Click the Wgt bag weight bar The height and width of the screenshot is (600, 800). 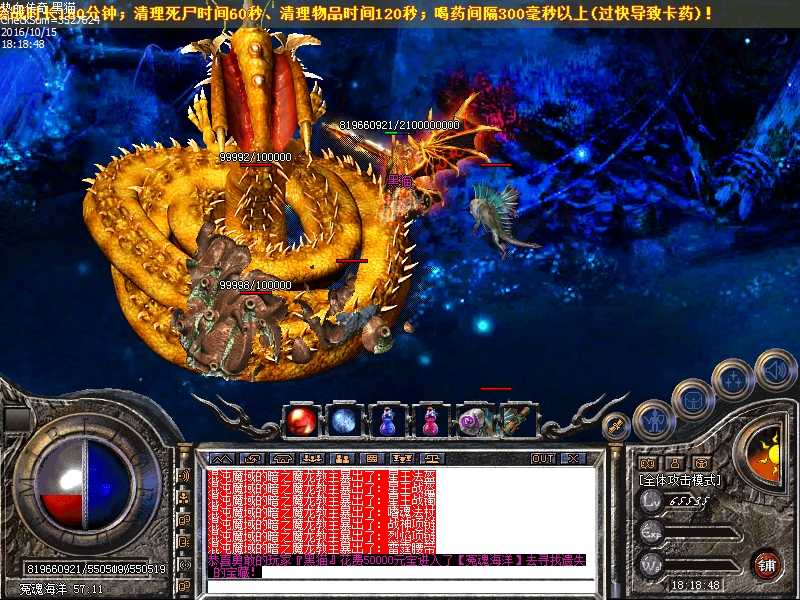point(700,566)
